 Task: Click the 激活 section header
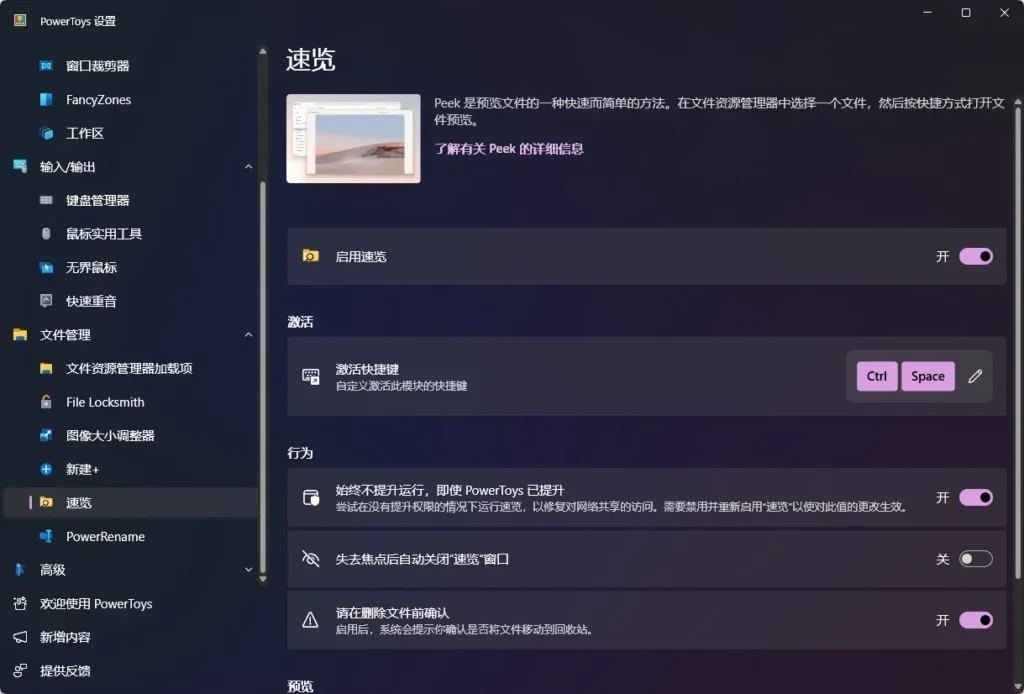pos(300,322)
